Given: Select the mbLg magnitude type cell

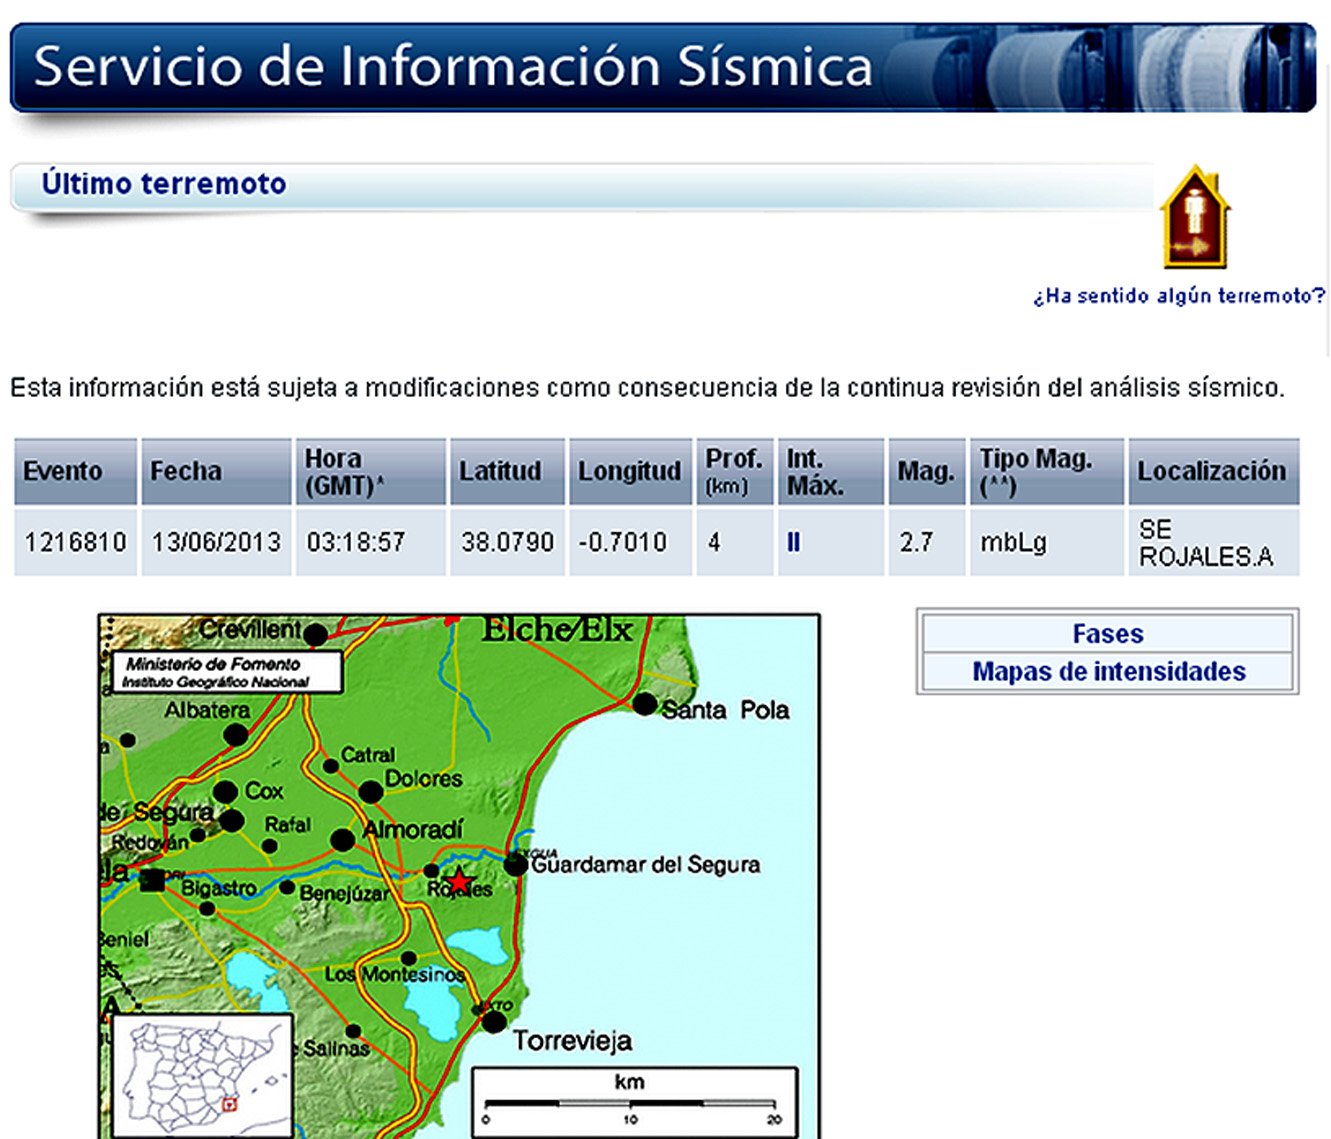Looking at the screenshot, I should pos(1047,542).
